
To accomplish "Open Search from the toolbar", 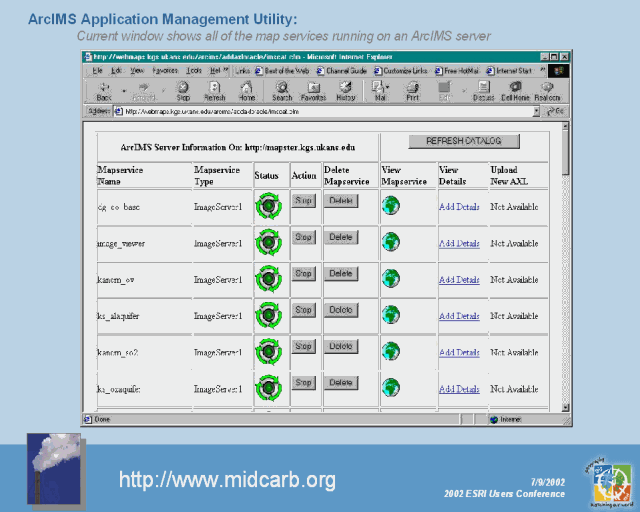I will [x=282, y=91].
